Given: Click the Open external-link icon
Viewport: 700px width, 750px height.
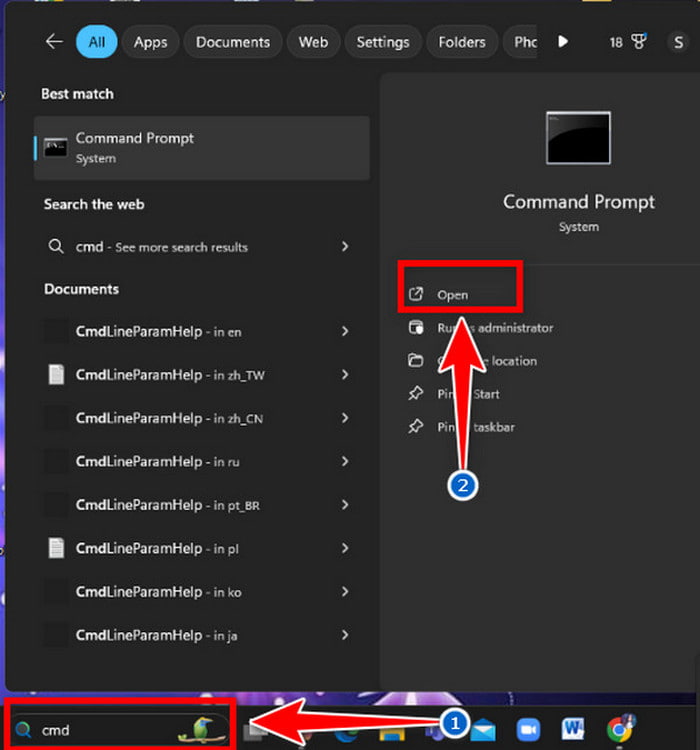Looking at the screenshot, I should point(416,294).
